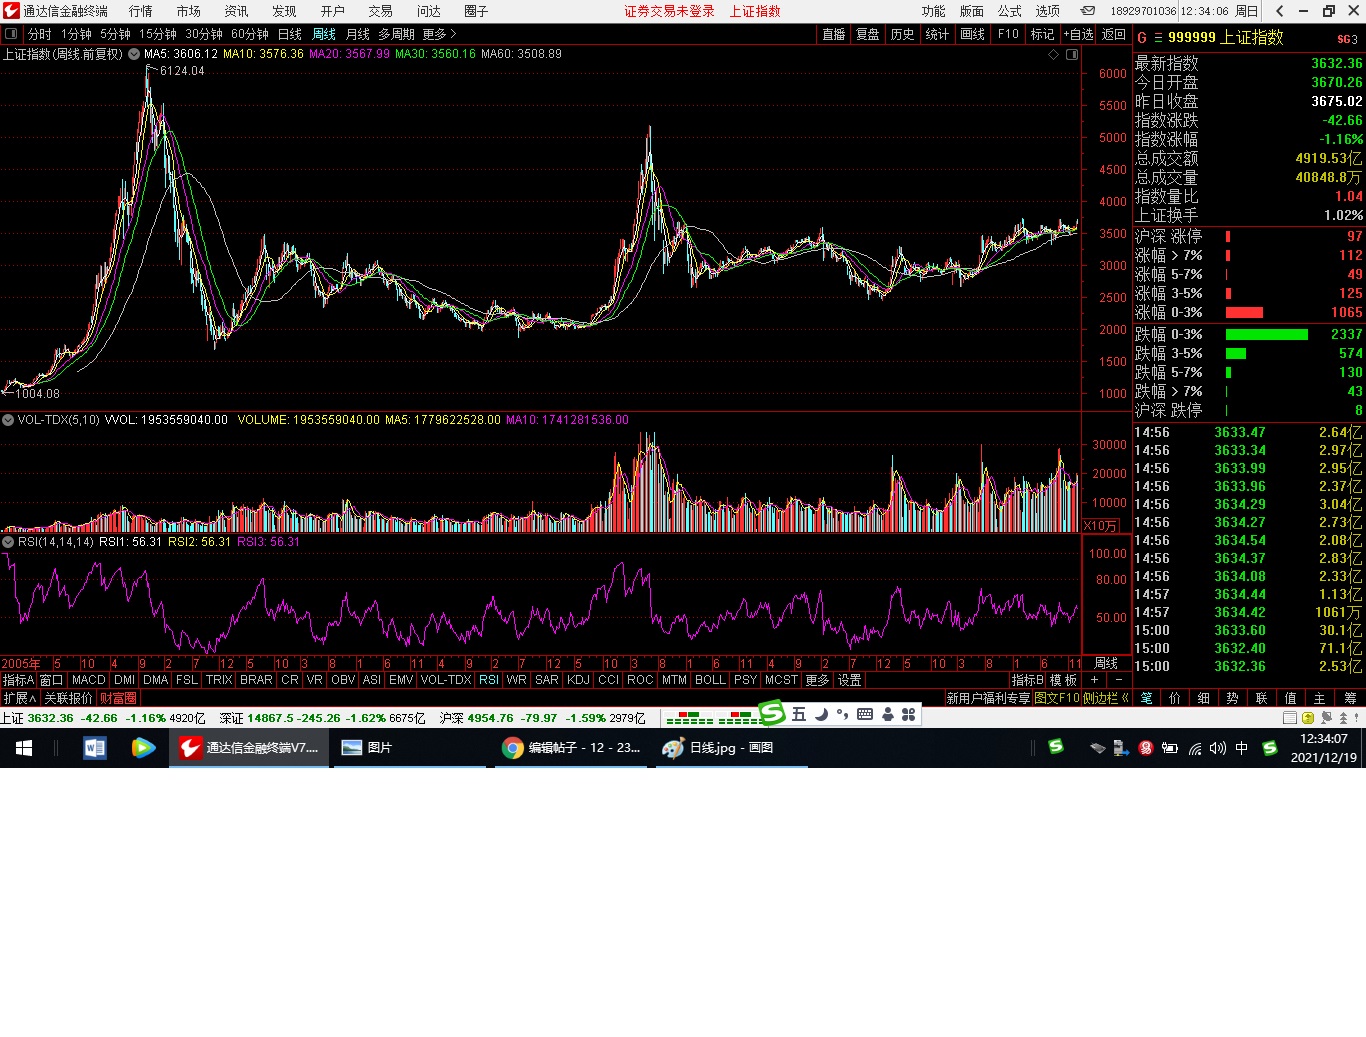Select the MACD indicator tab
The width and height of the screenshot is (1366, 1037).
[89, 680]
